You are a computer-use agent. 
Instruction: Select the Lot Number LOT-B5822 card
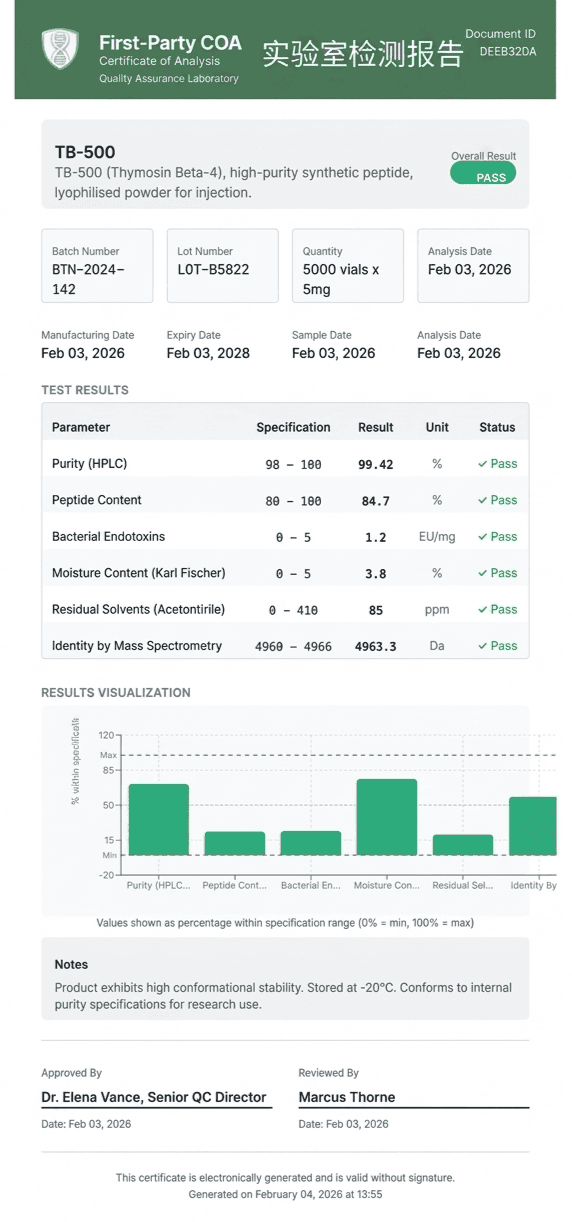222,266
